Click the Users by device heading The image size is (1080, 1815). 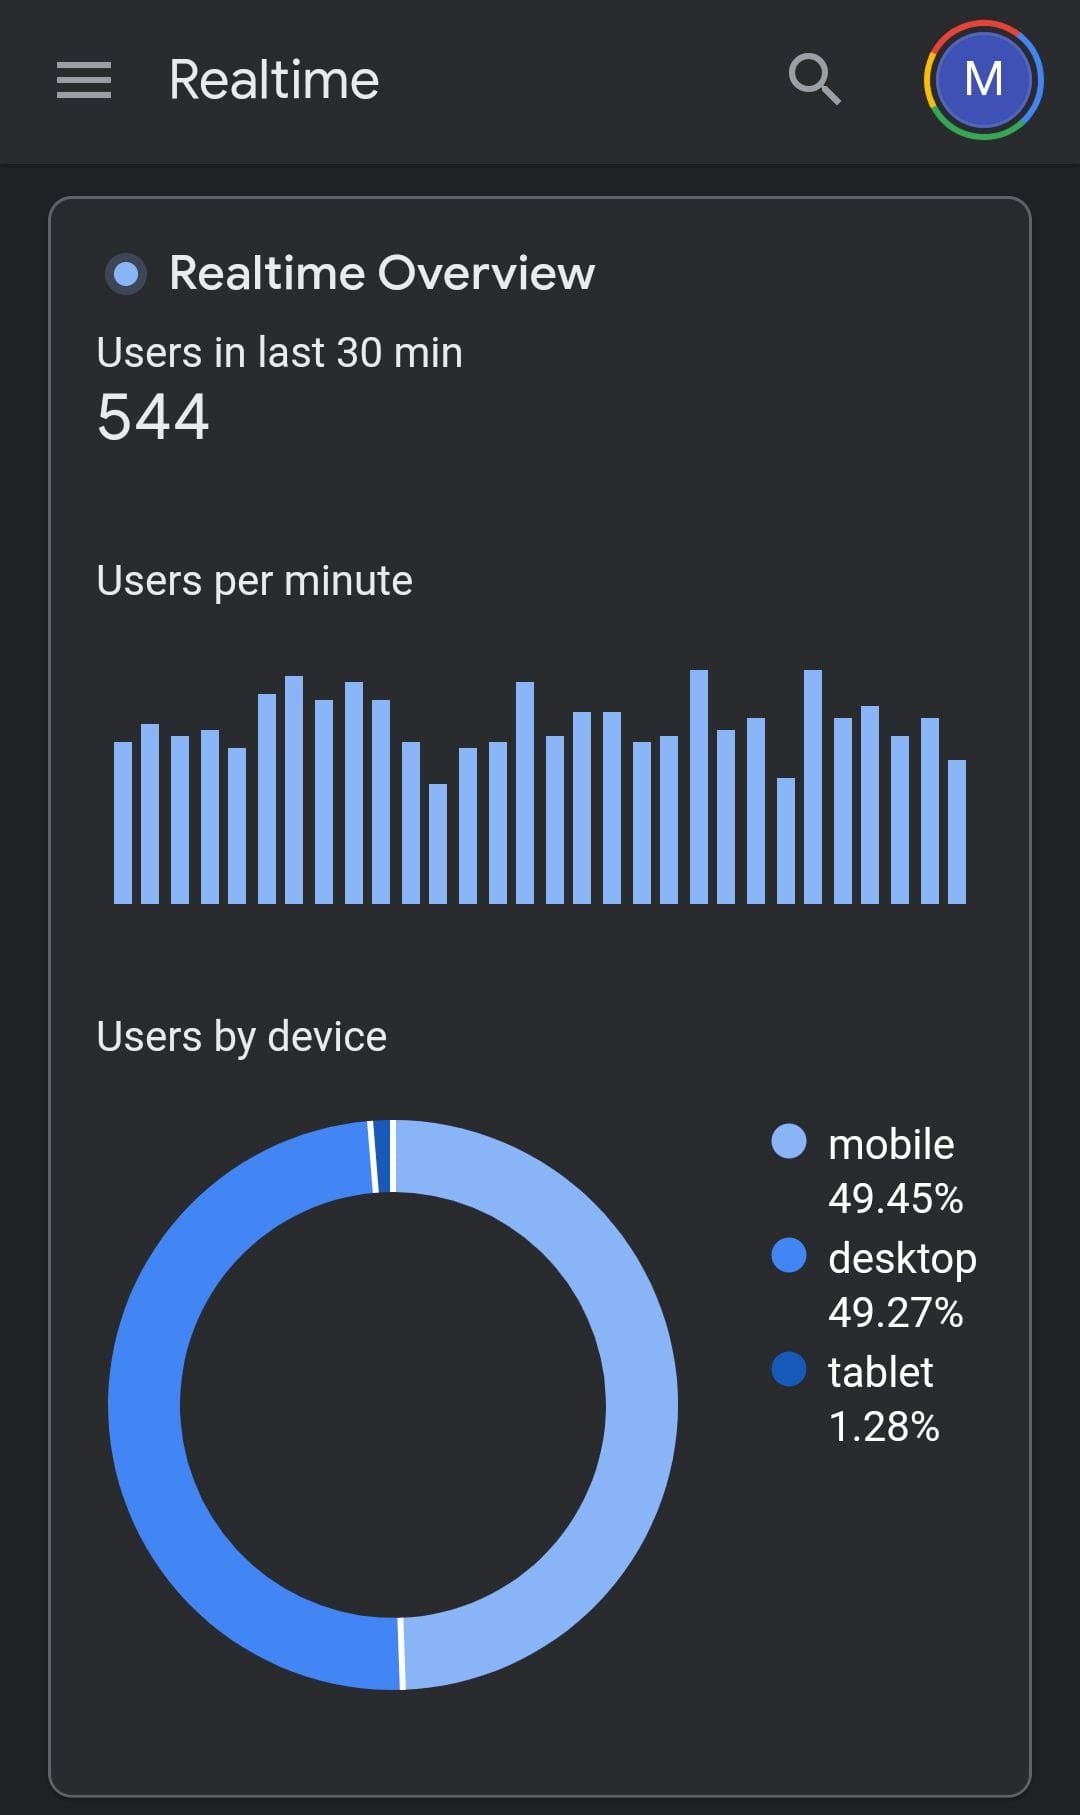coord(242,1037)
